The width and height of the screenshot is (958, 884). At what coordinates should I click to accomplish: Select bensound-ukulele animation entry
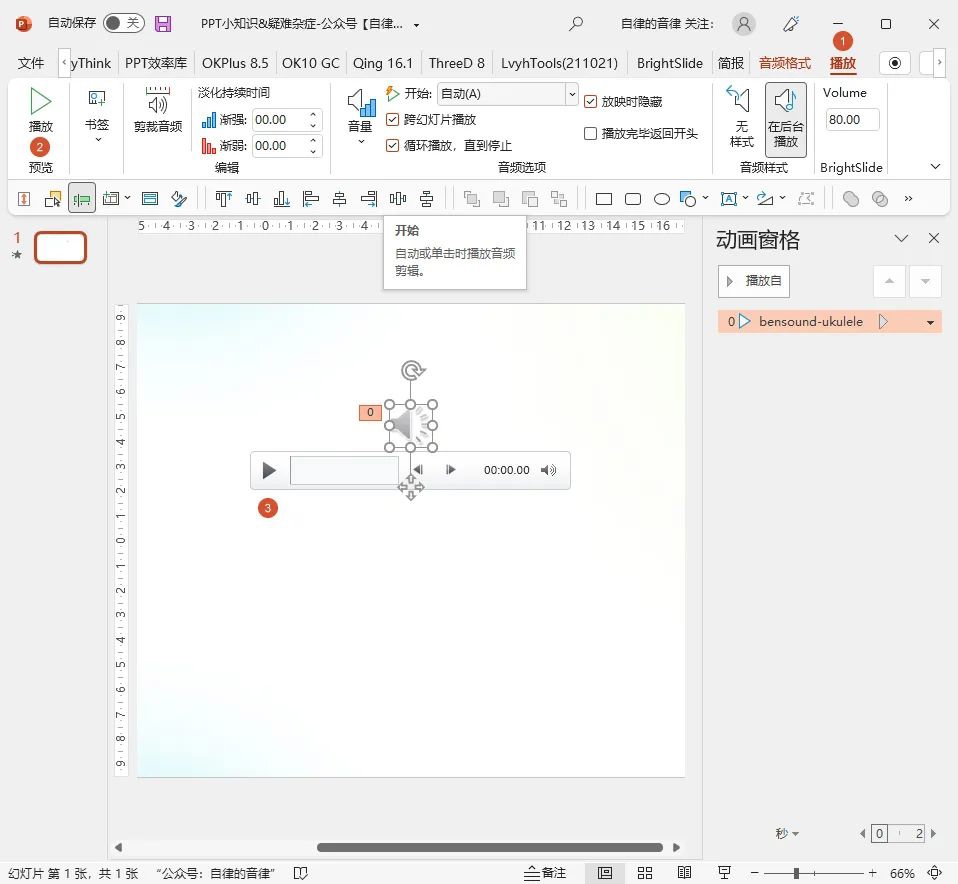[830, 322]
